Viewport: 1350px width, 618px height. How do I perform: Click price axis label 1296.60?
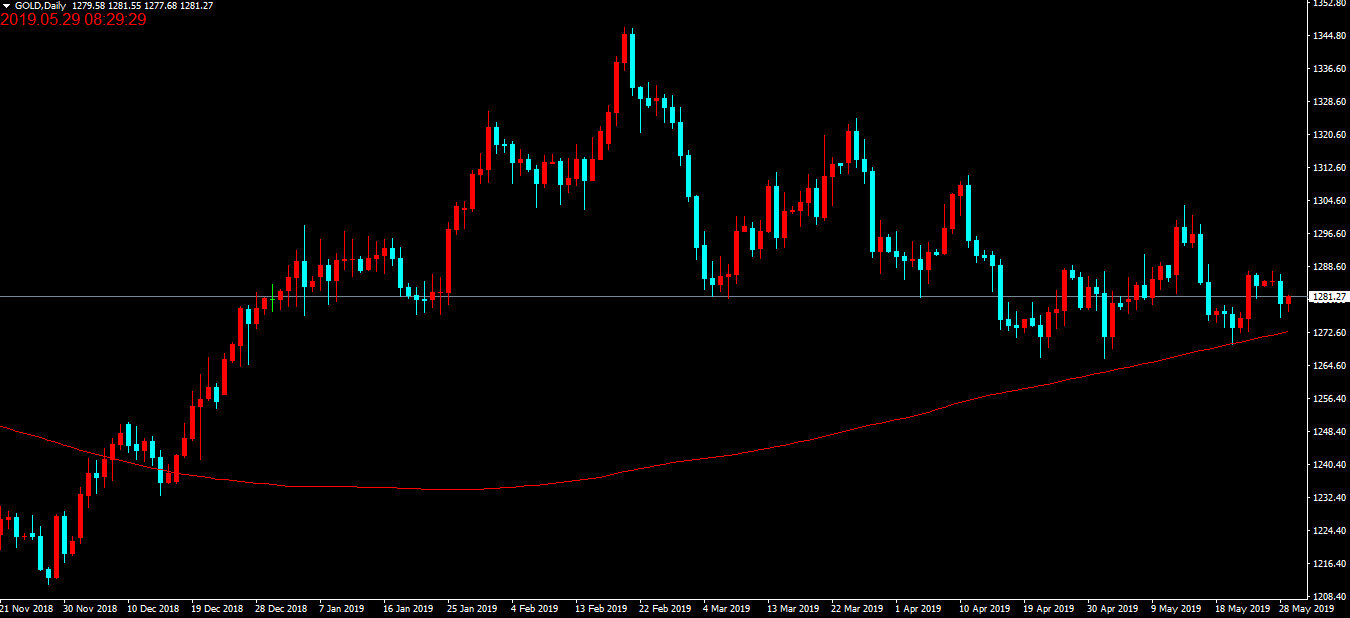(1330, 234)
